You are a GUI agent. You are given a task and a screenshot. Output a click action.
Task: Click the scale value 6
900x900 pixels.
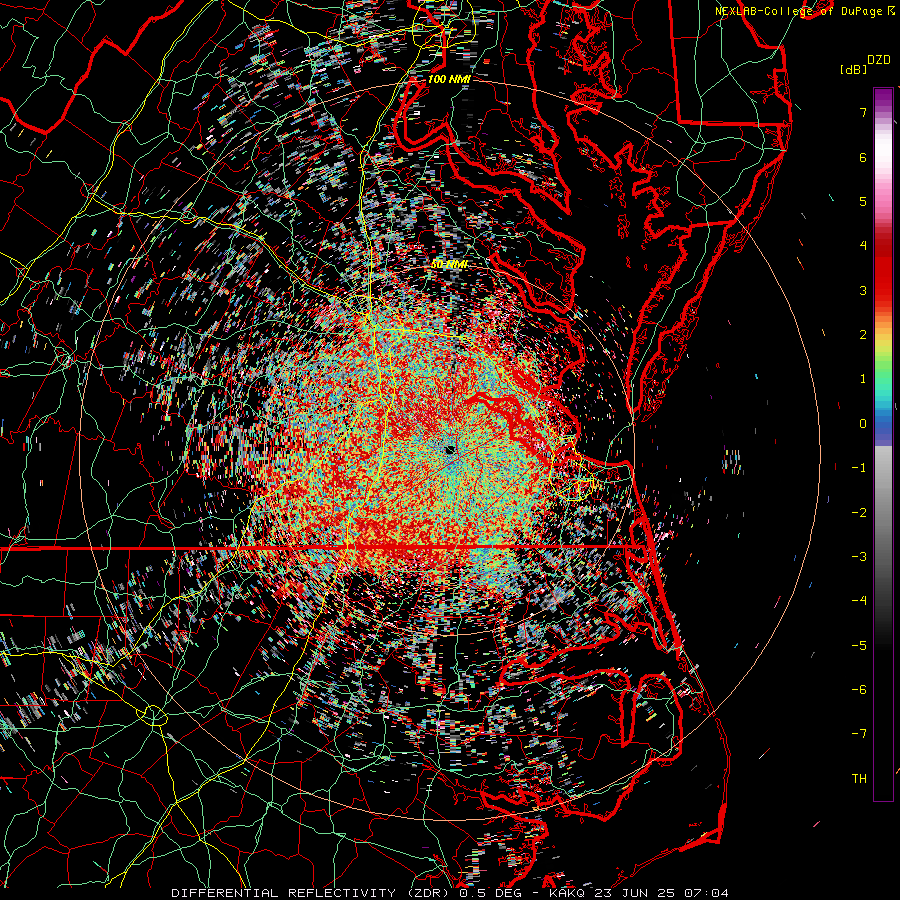click(863, 157)
